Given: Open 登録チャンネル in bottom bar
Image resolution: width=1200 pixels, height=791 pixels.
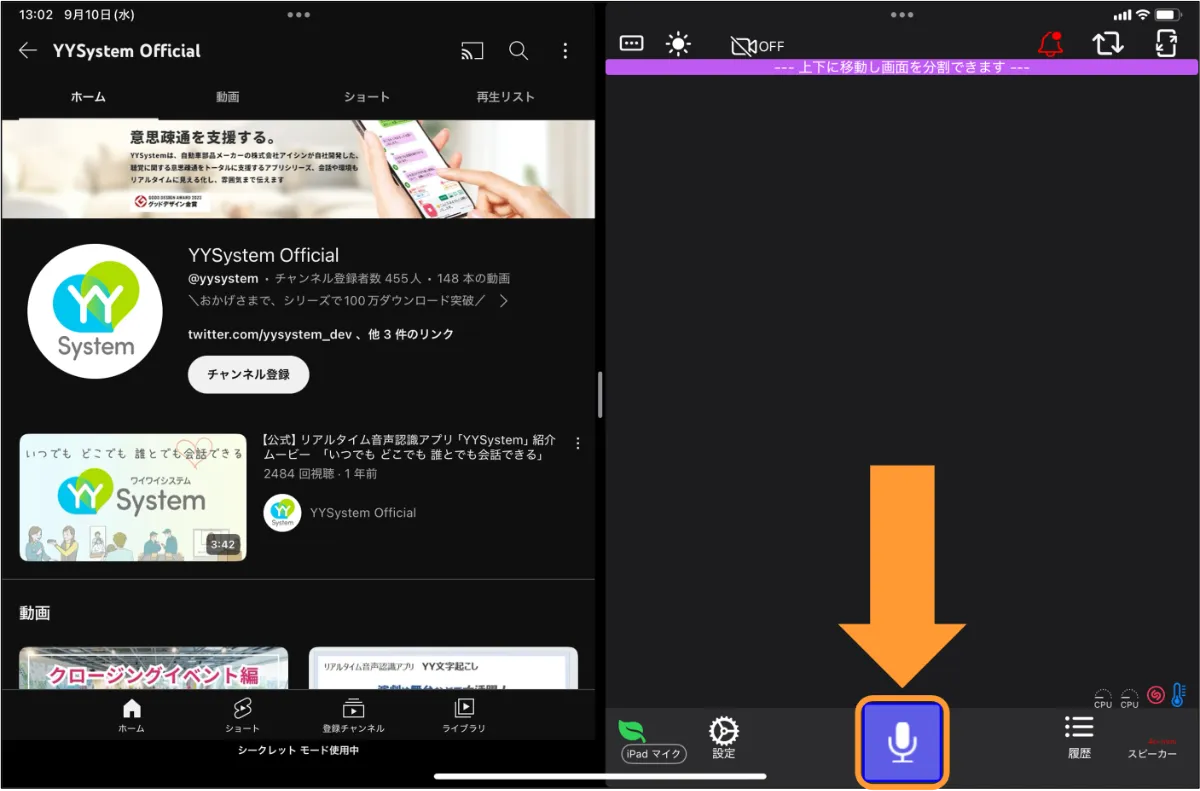Looking at the screenshot, I should (353, 716).
